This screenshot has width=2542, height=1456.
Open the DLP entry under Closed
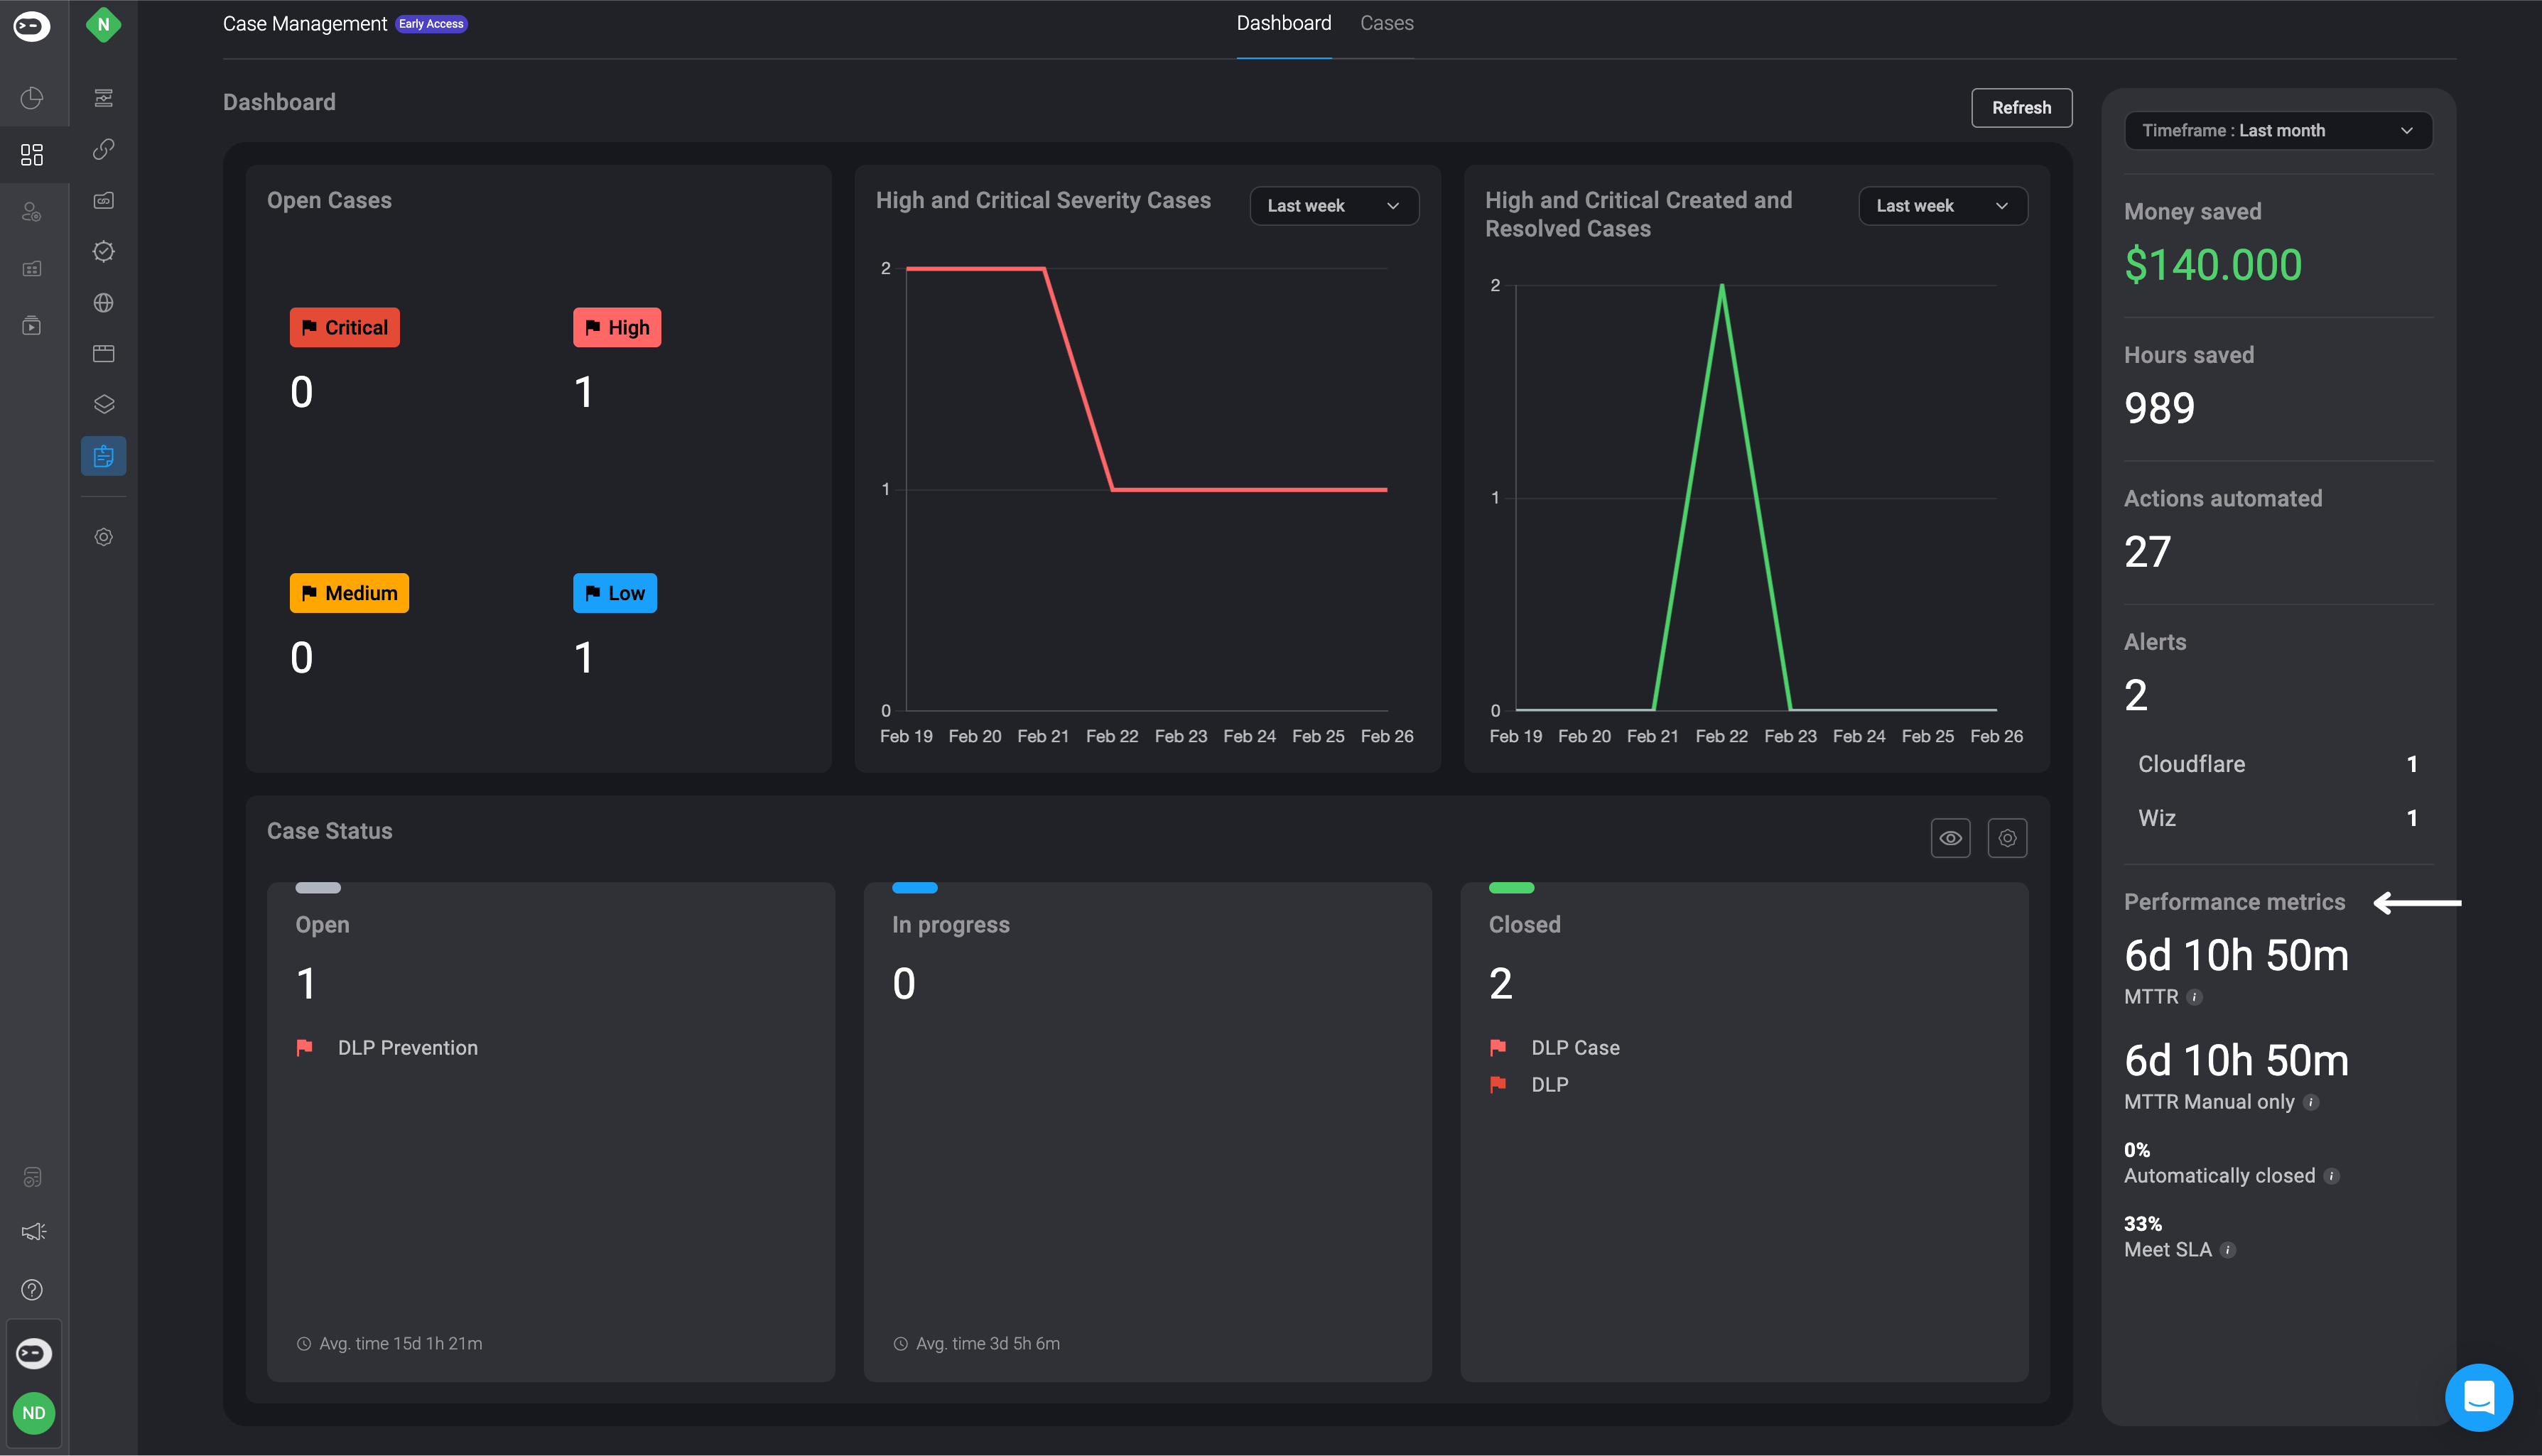tap(1549, 1085)
